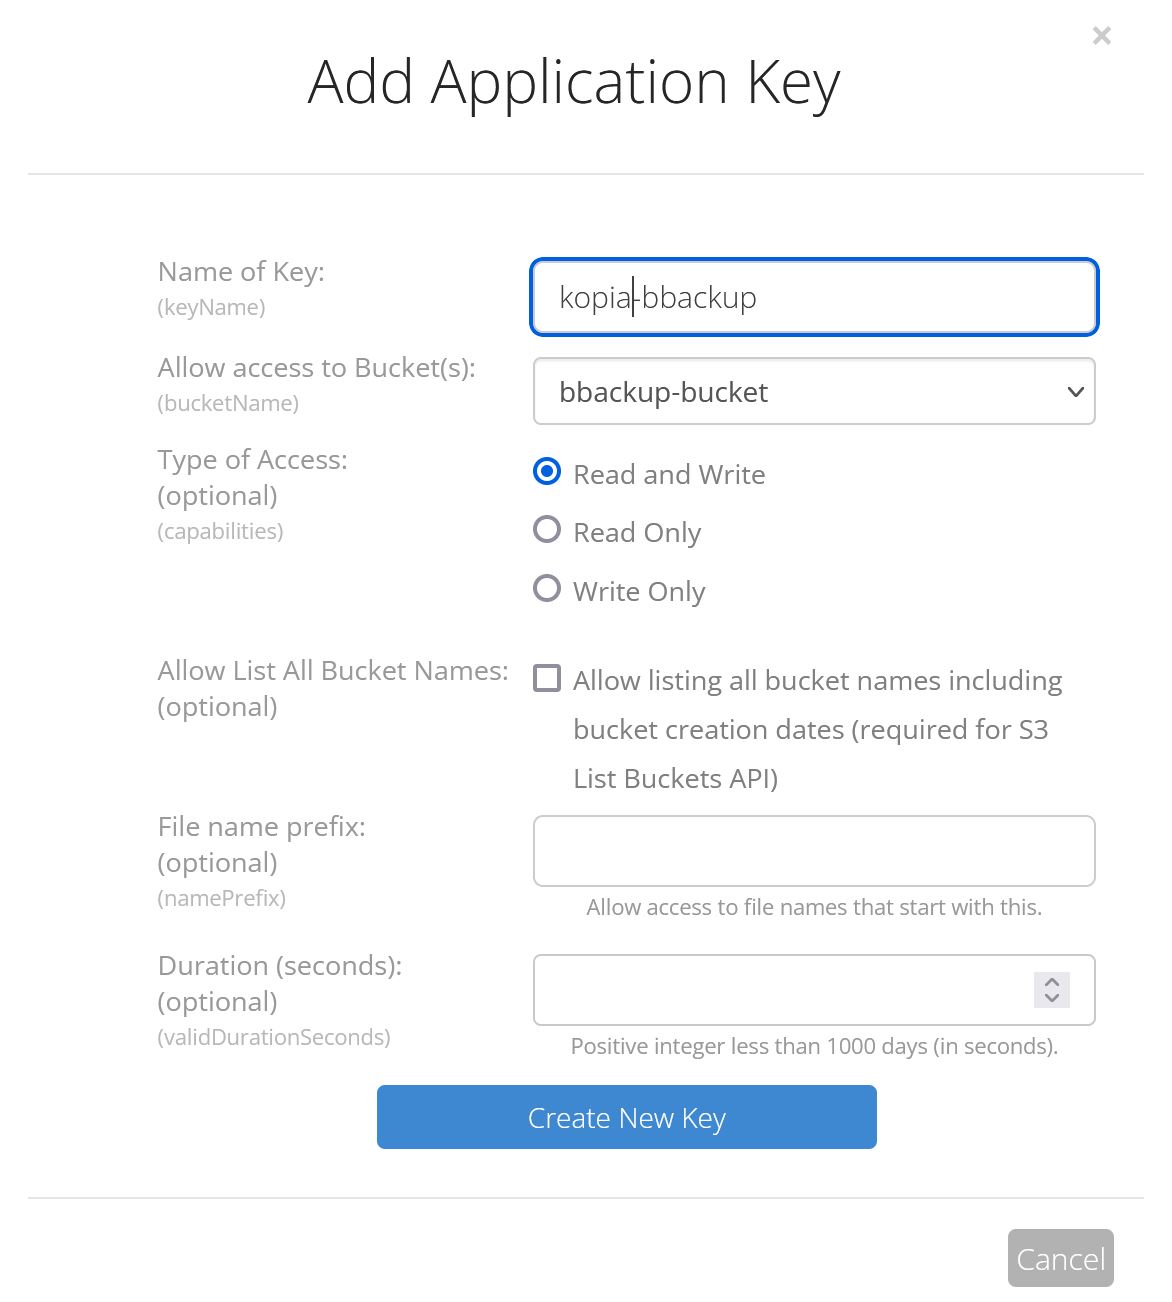Click the validDurationSeconds label
Image resolution: width=1172 pixels, height=1302 pixels.
click(273, 1037)
